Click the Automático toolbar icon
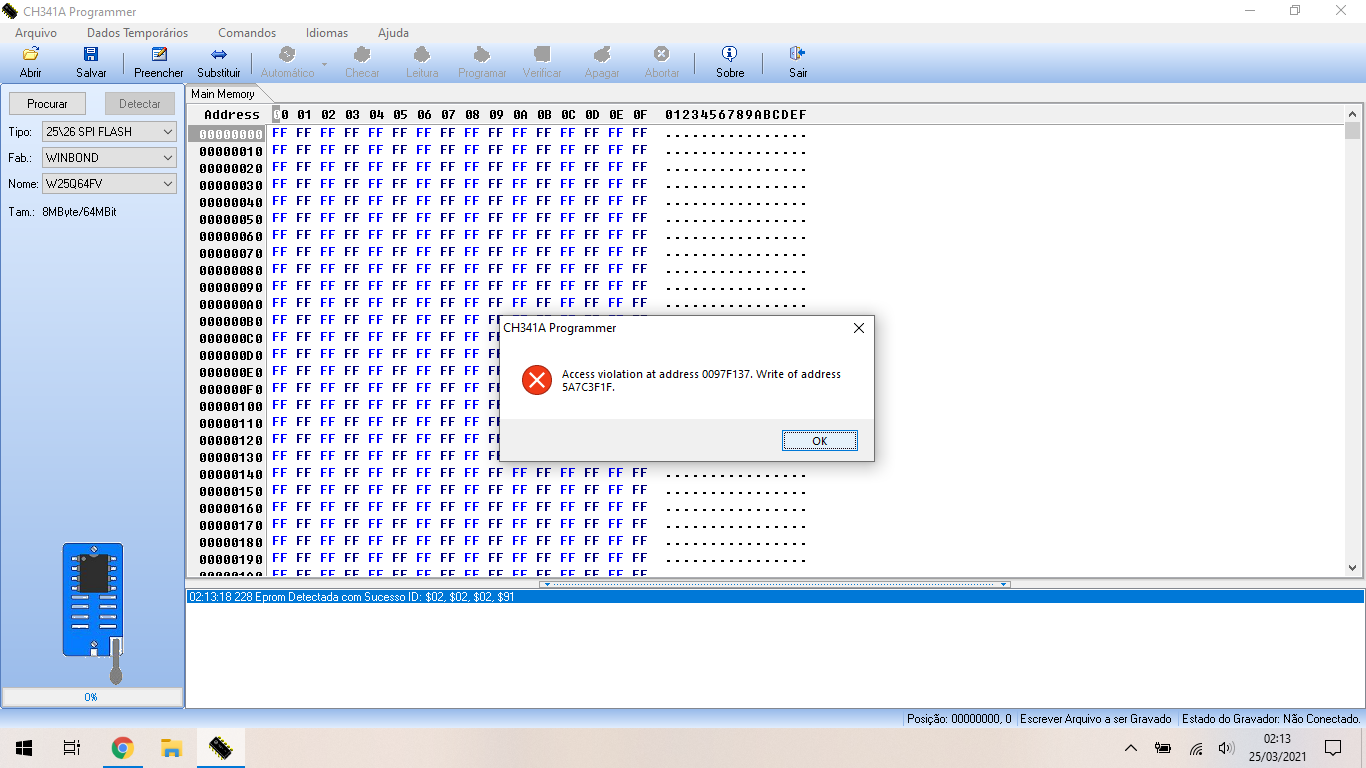 point(287,54)
